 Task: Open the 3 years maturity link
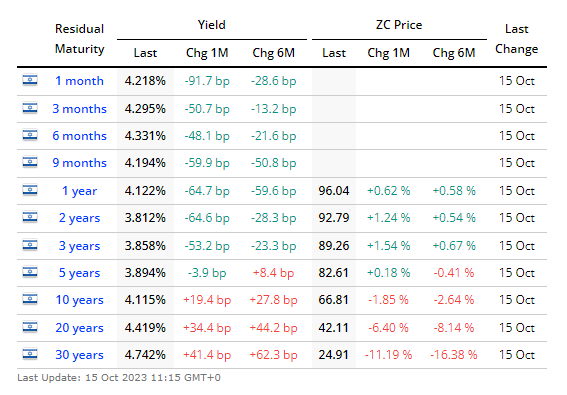[80, 246]
